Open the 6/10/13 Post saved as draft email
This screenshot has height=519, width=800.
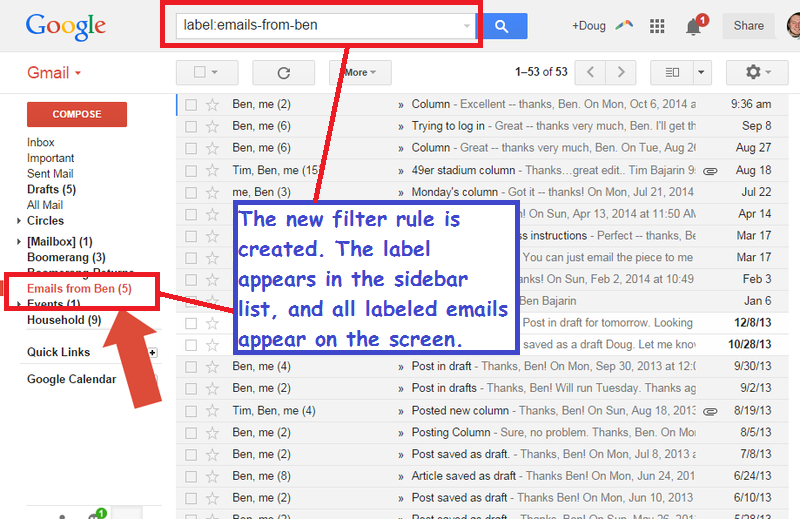(482, 498)
